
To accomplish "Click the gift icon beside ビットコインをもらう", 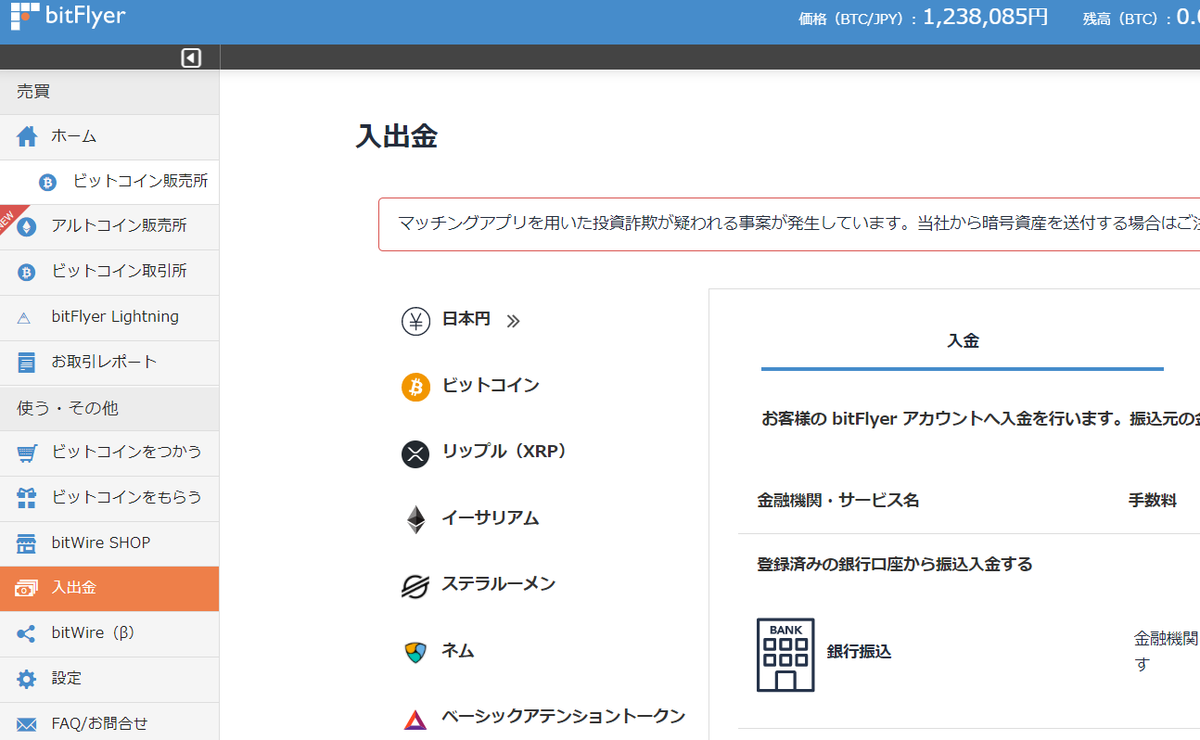I will point(27,497).
